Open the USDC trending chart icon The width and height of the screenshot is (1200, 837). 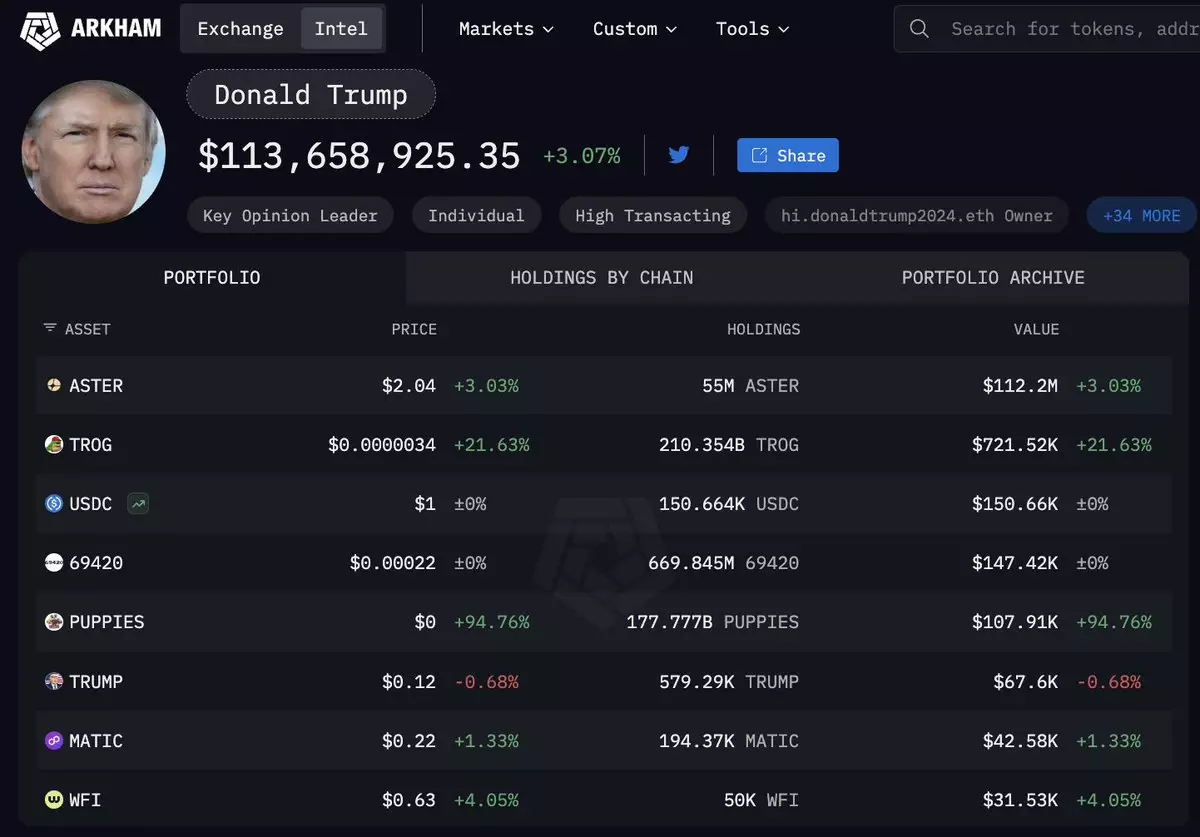pos(138,504)
